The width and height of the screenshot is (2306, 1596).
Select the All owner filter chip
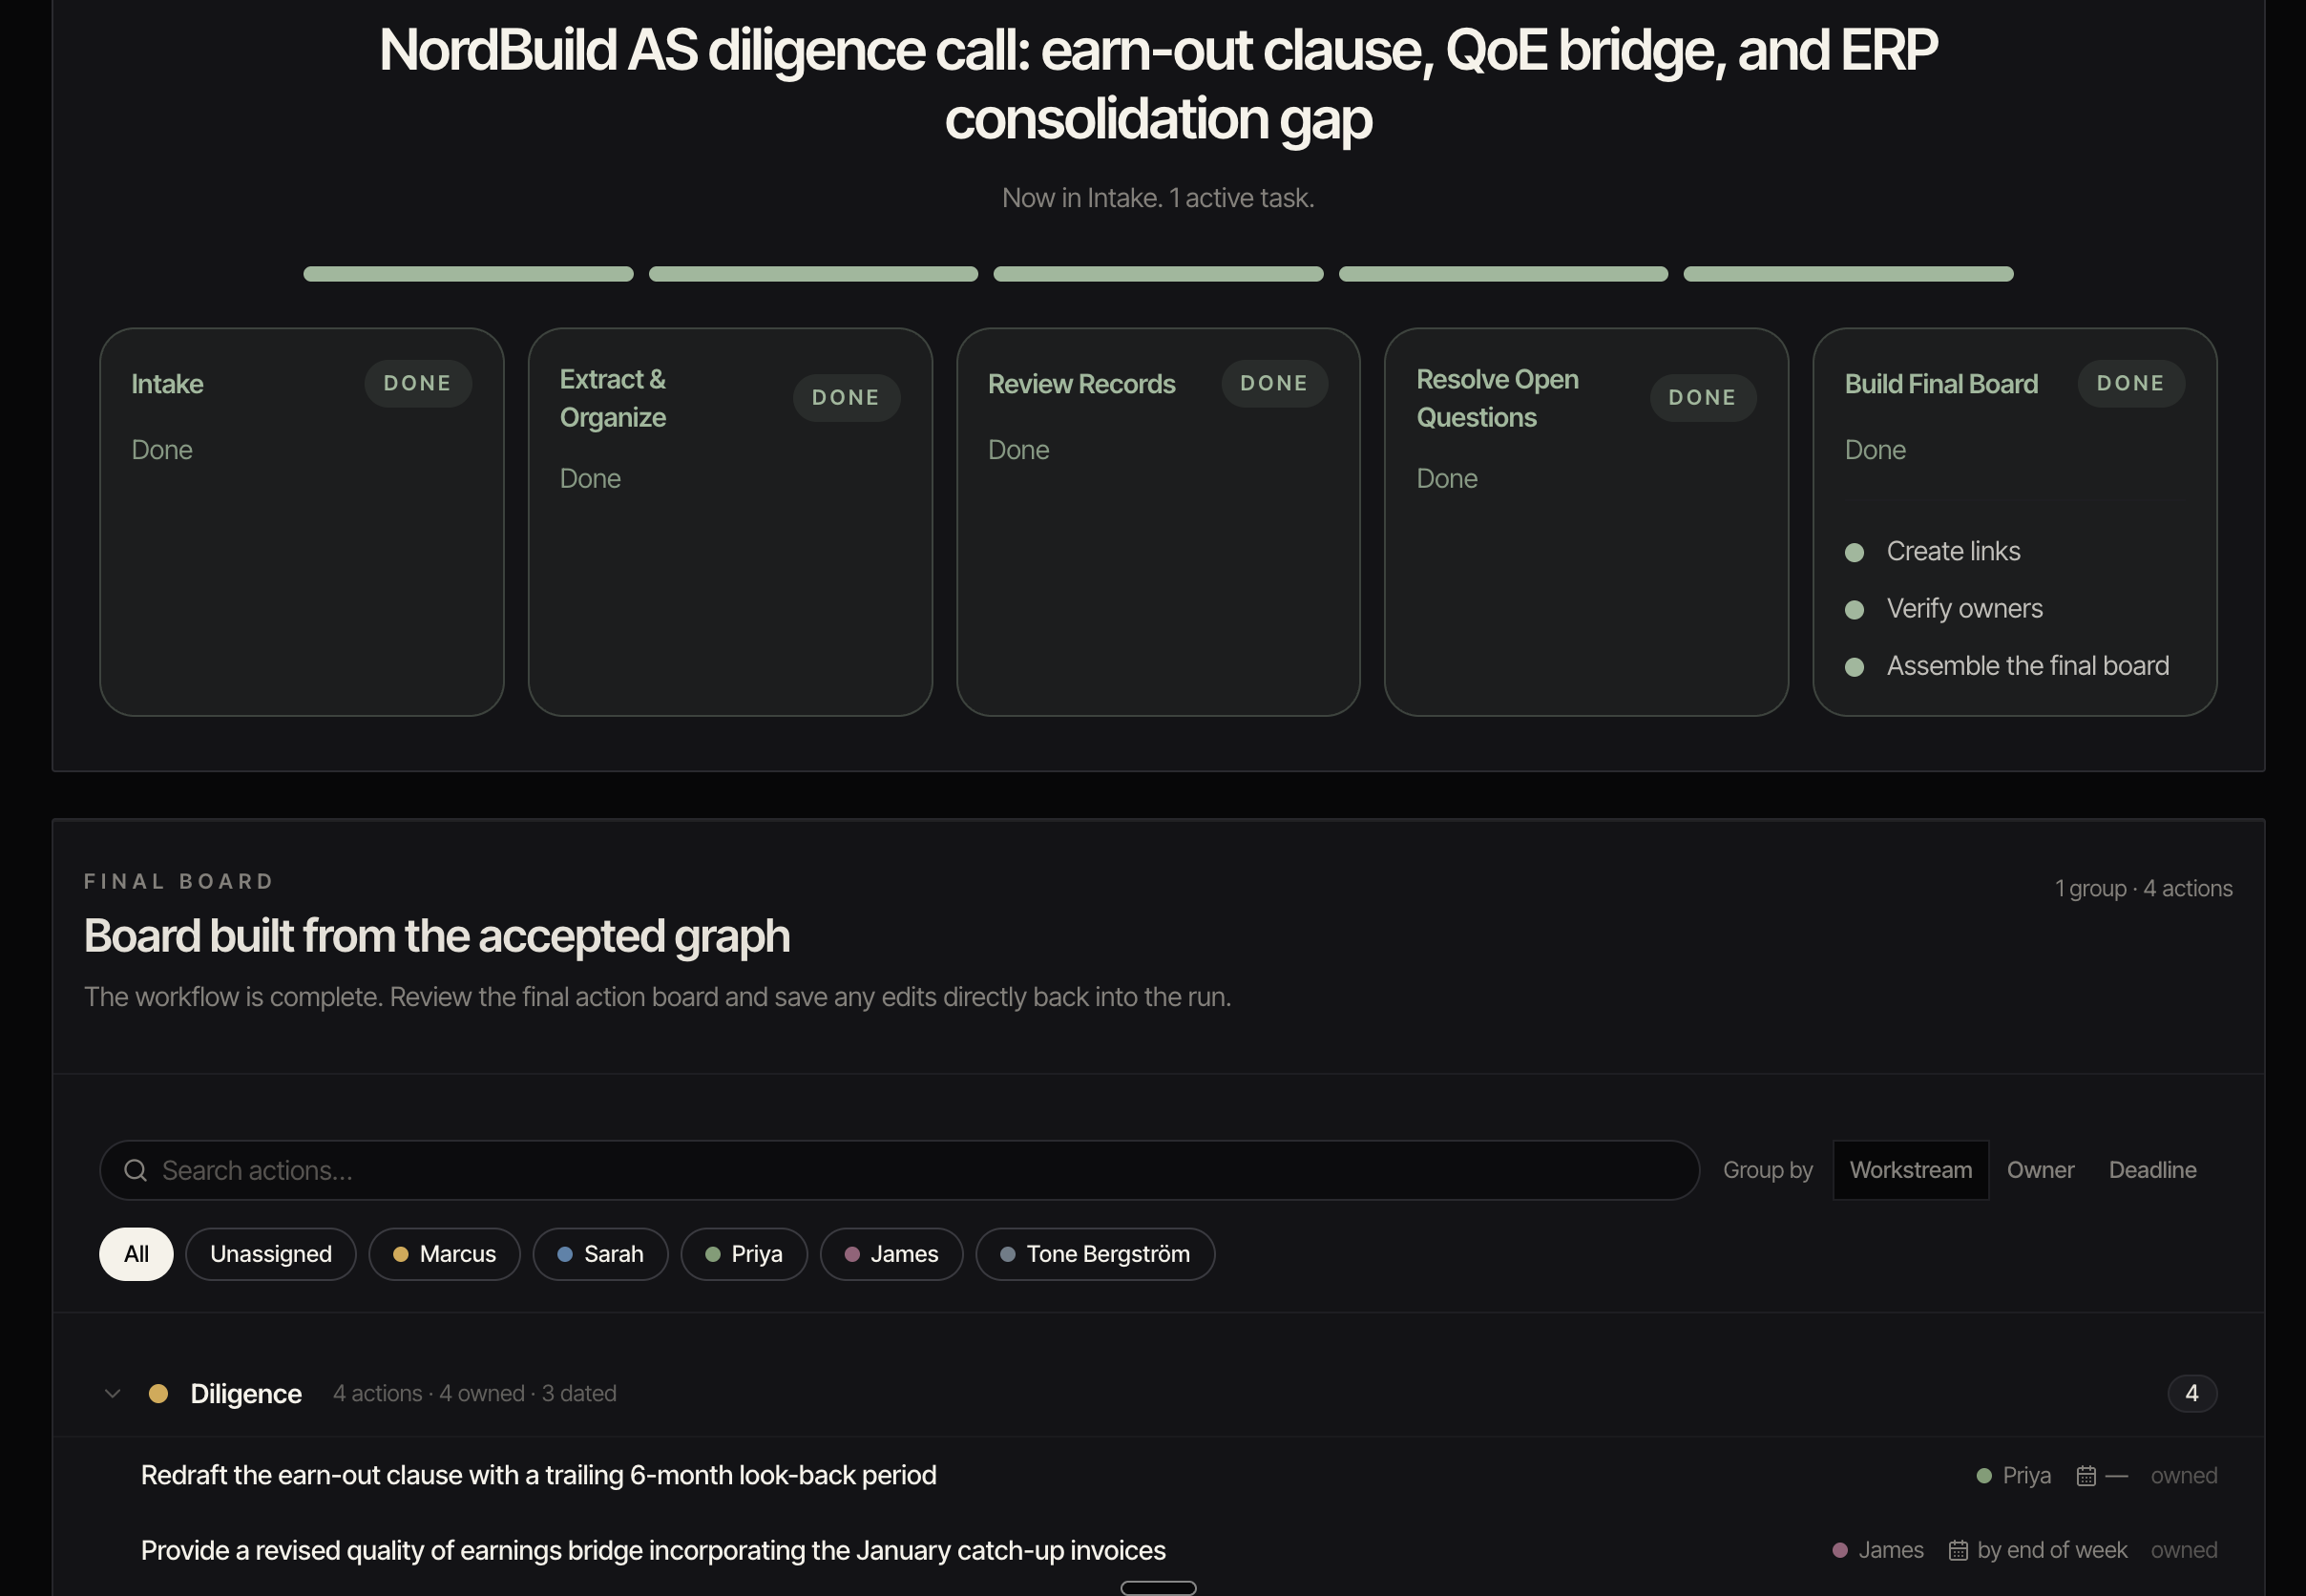point(136,1254)
